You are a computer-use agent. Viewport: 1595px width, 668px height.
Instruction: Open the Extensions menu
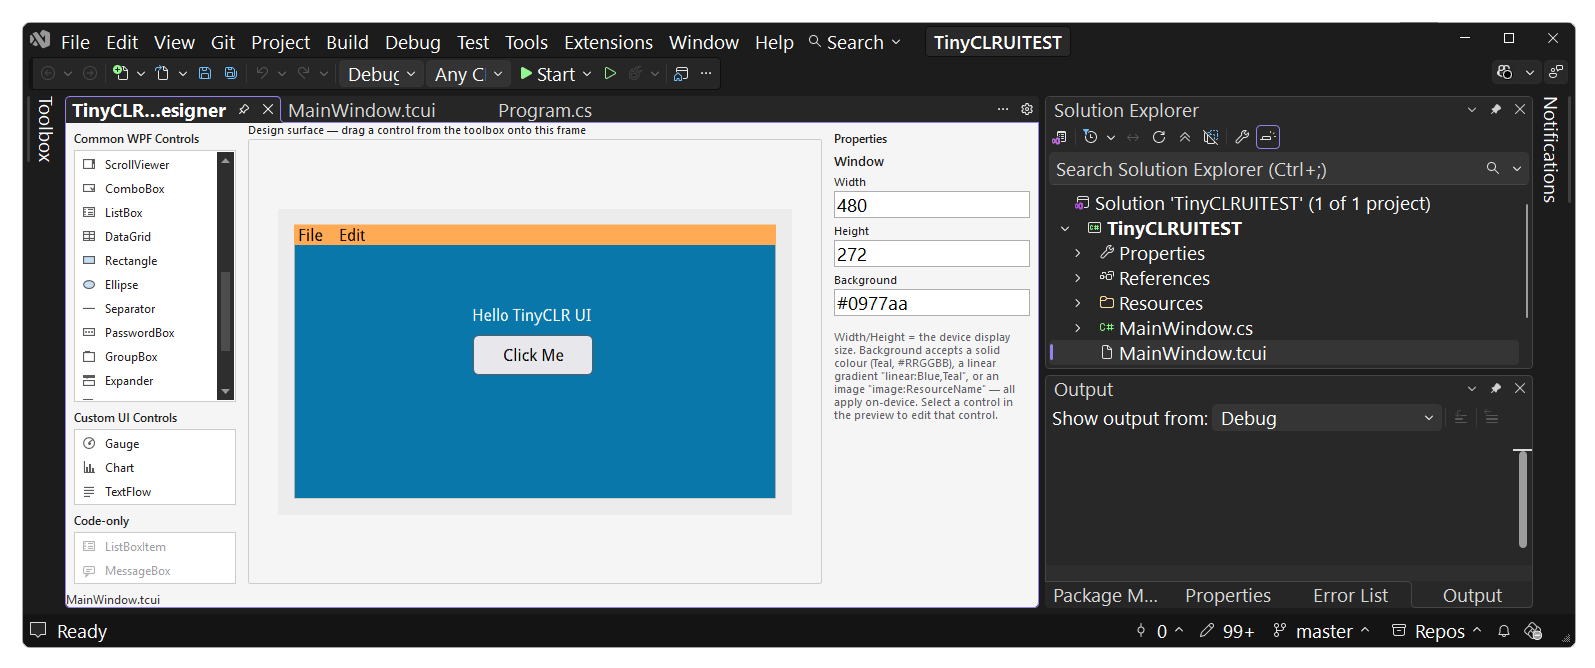click(x=608, y=42)
